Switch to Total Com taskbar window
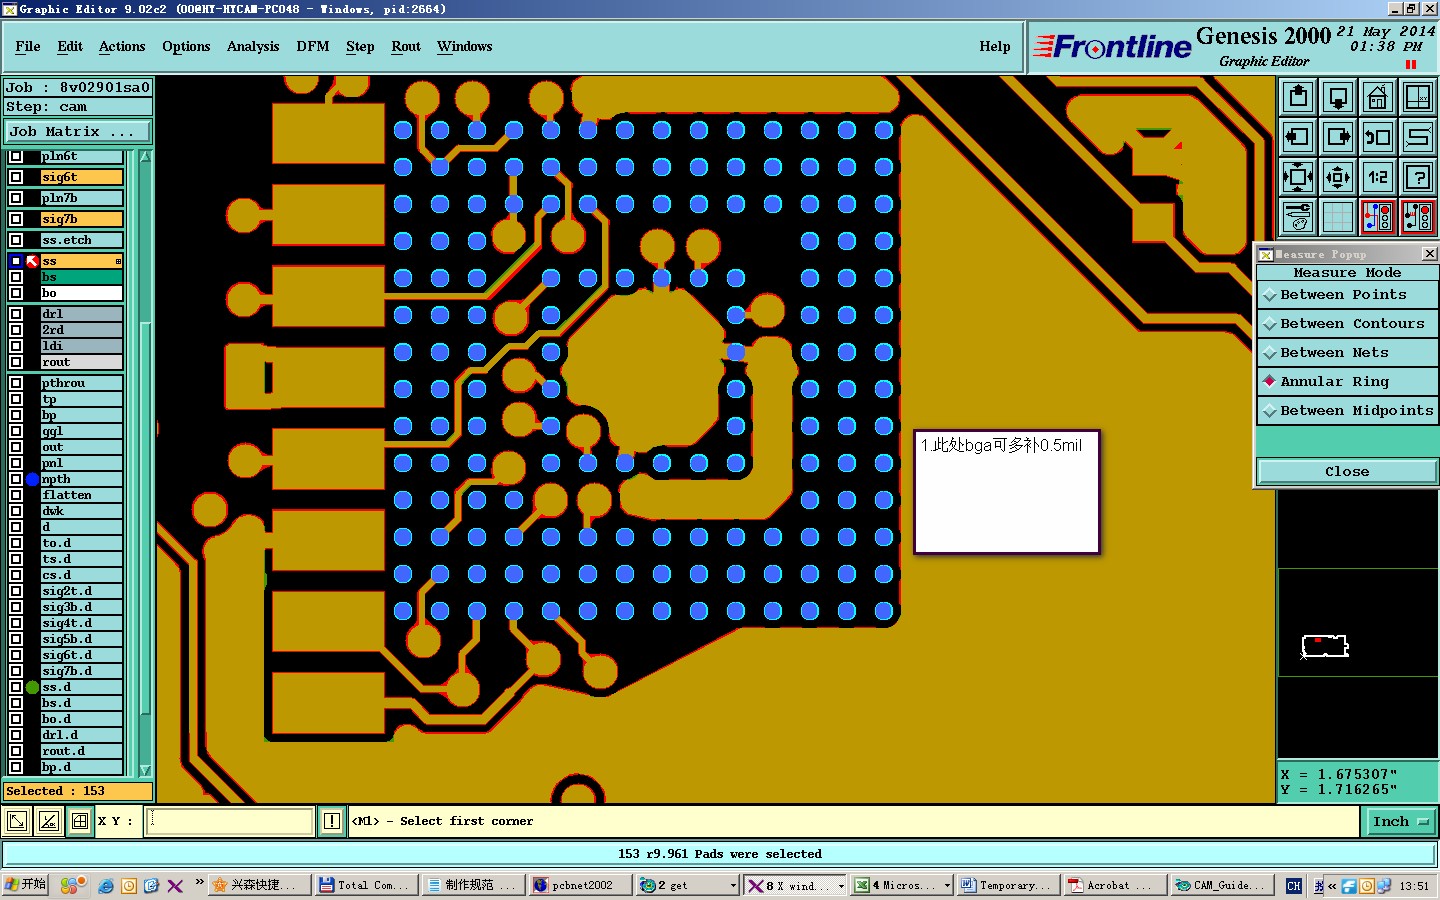Viewport: 1440px width, 900px height. coord(364,885)
